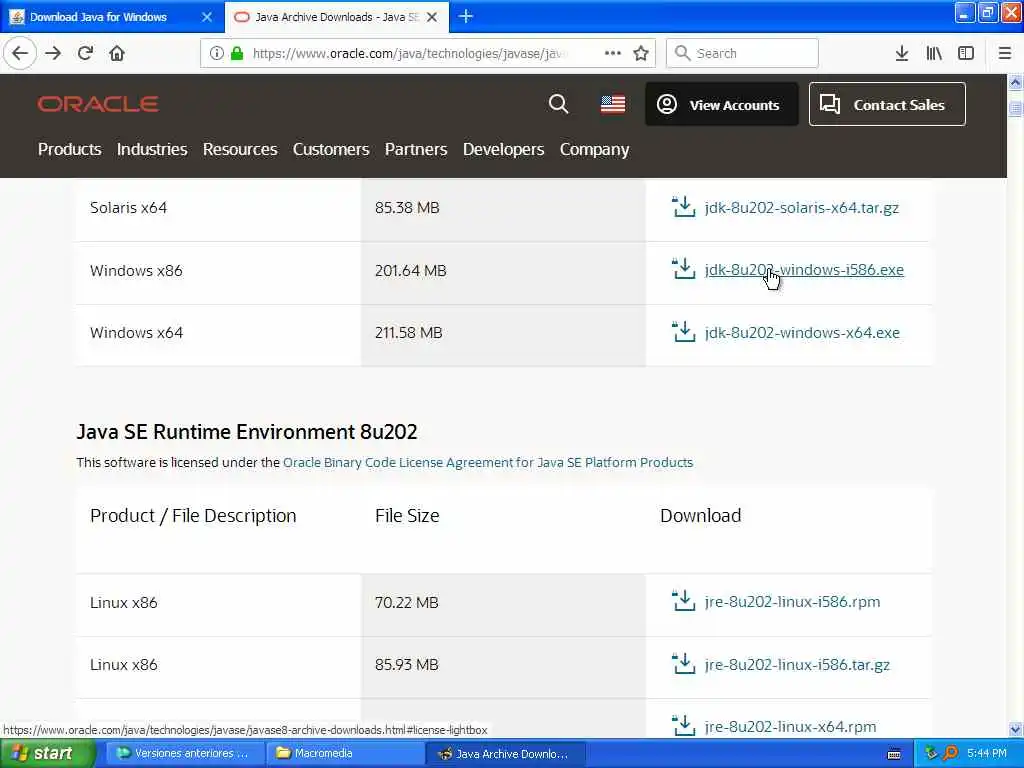Click download icon beside jre-8u202-linux-x64.rpm
The height and width of the screenshot is (768, 1024).
(684, 726)
